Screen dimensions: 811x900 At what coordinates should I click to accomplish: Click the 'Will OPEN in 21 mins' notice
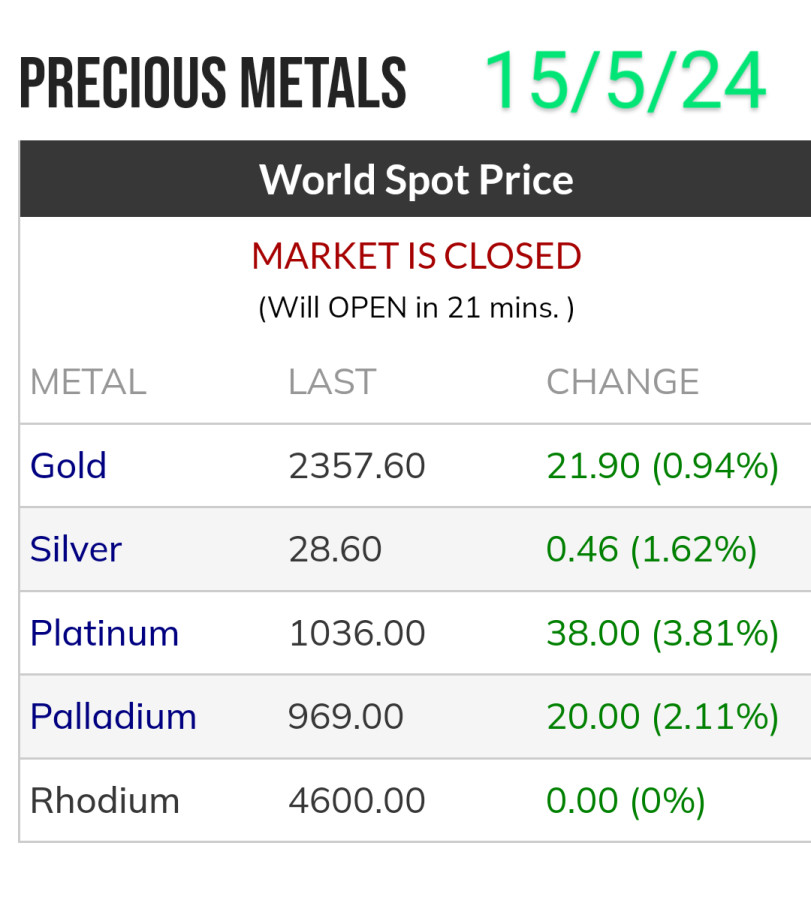(x=416, y=307)
